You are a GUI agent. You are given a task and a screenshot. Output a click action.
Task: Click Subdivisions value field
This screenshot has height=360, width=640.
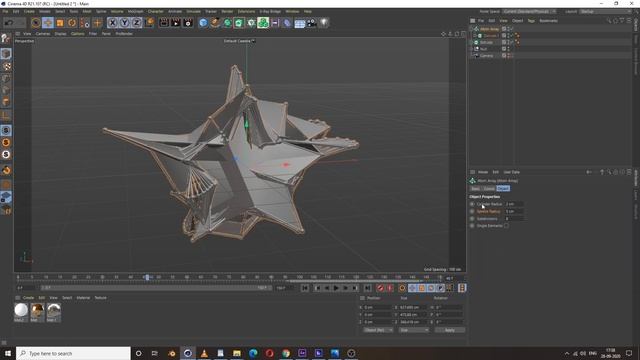[x=514, y=219]
